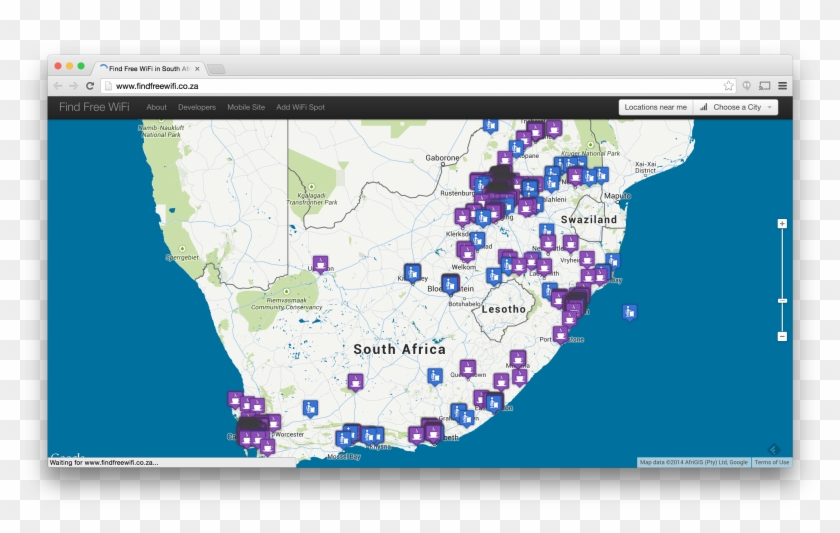Screen dimensions: 840x533
Task: Go back with the browser back arrow
Action: tap(58, 86)
